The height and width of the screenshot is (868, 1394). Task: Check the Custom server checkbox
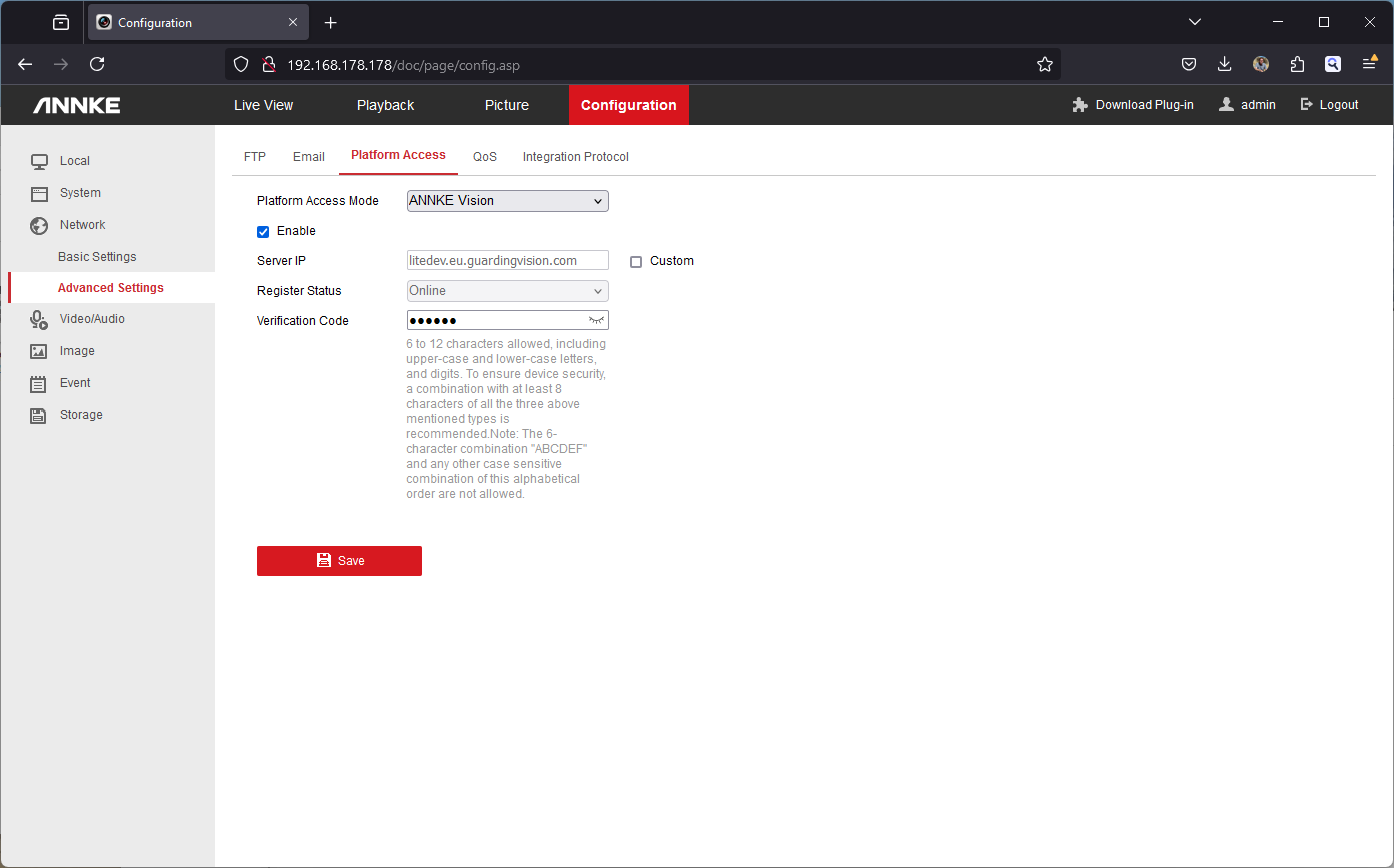point(636,262)
